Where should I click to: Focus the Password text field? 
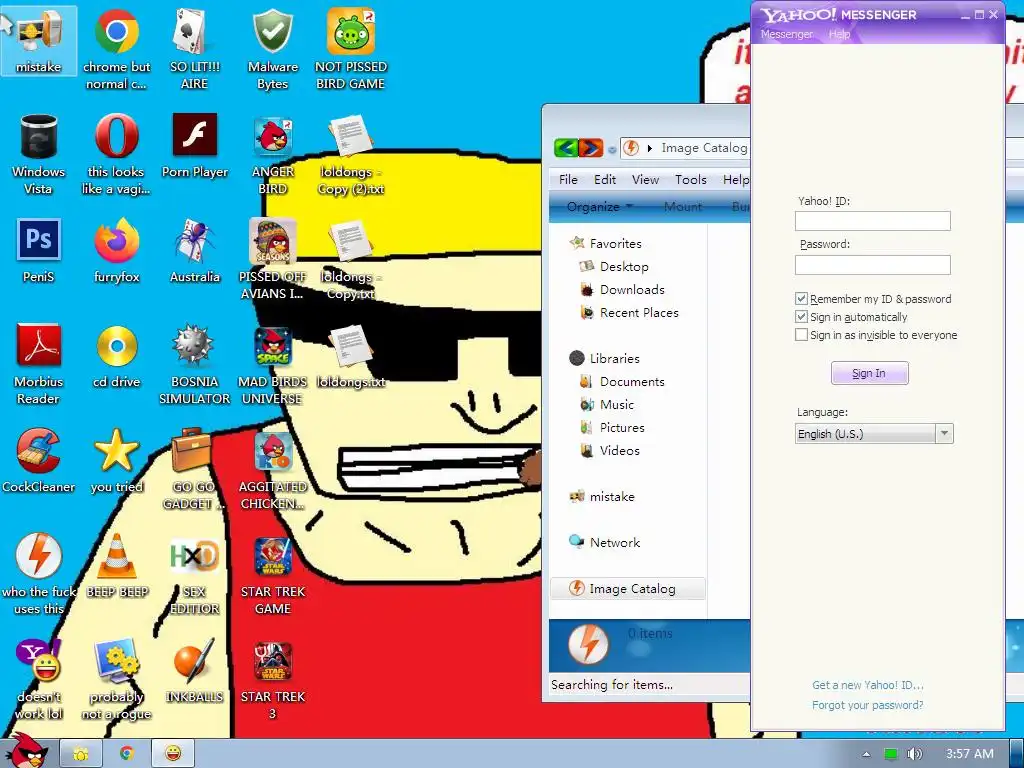[x=872, y=264]
